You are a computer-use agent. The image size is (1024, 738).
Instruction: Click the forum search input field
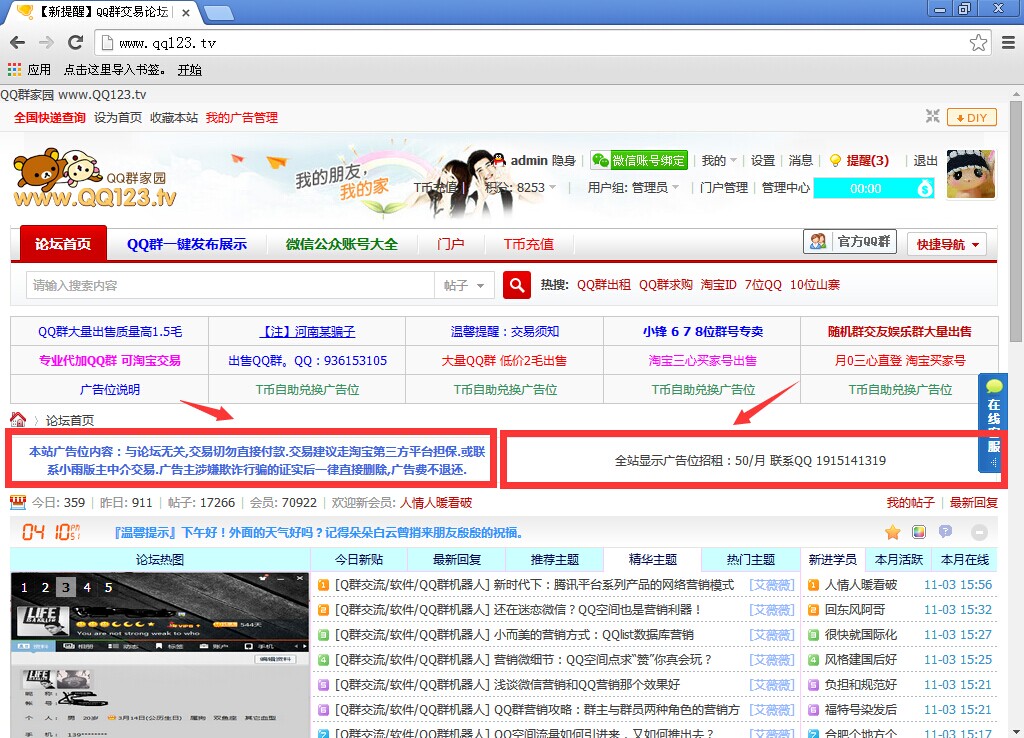pyautogui.click(x=230, y=285)
